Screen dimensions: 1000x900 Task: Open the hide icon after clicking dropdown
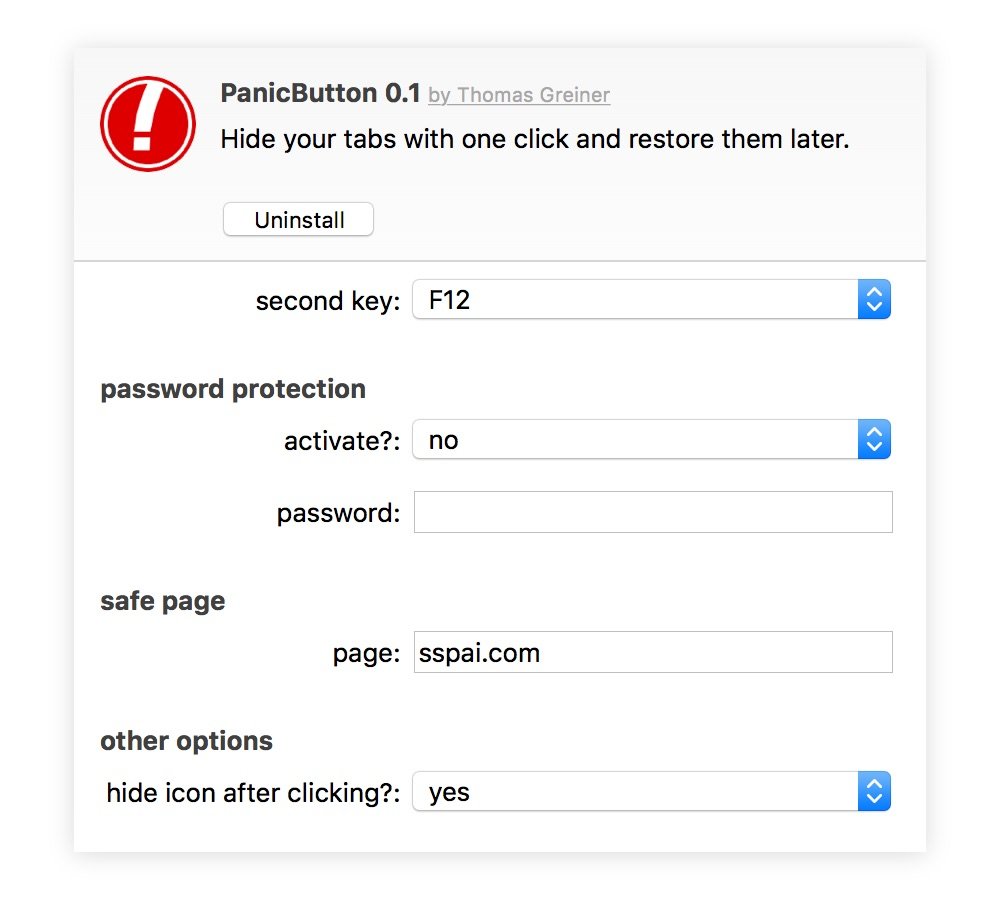click(651, 792)
